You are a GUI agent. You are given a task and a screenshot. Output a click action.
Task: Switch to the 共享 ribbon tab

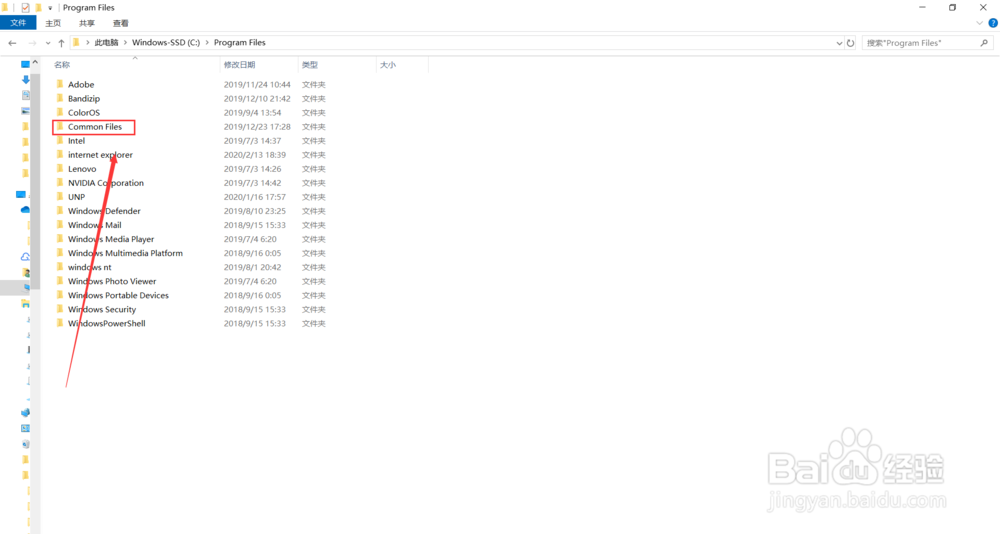[87, 23]
